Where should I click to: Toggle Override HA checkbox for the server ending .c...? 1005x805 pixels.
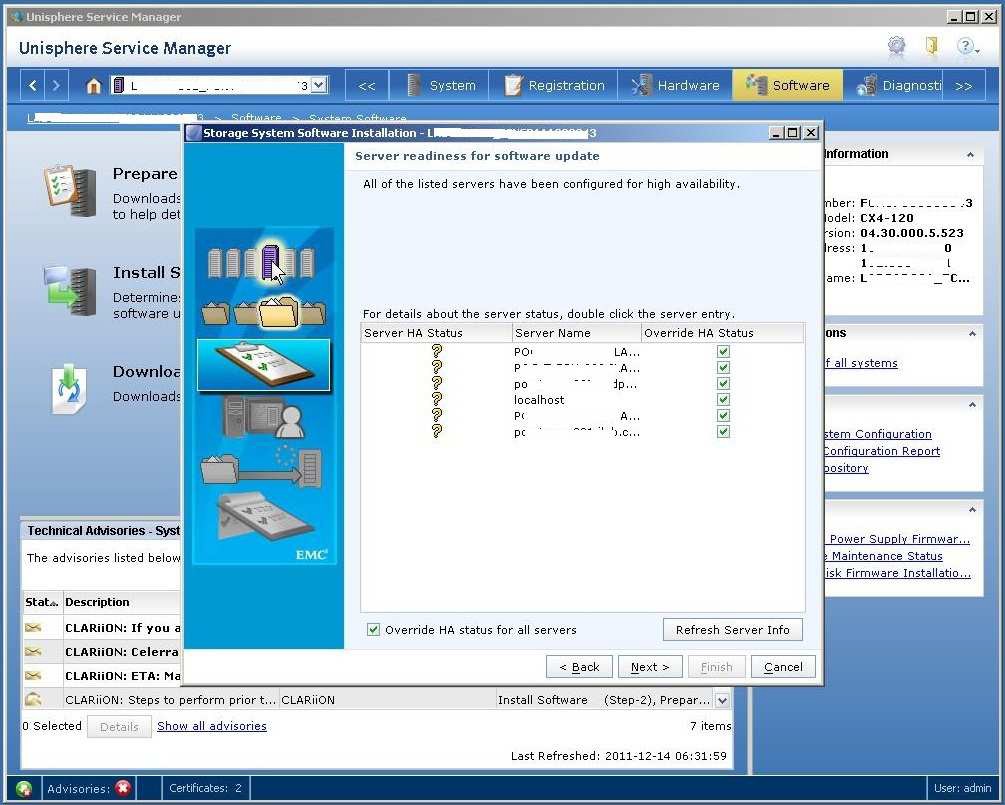point(724,431)
